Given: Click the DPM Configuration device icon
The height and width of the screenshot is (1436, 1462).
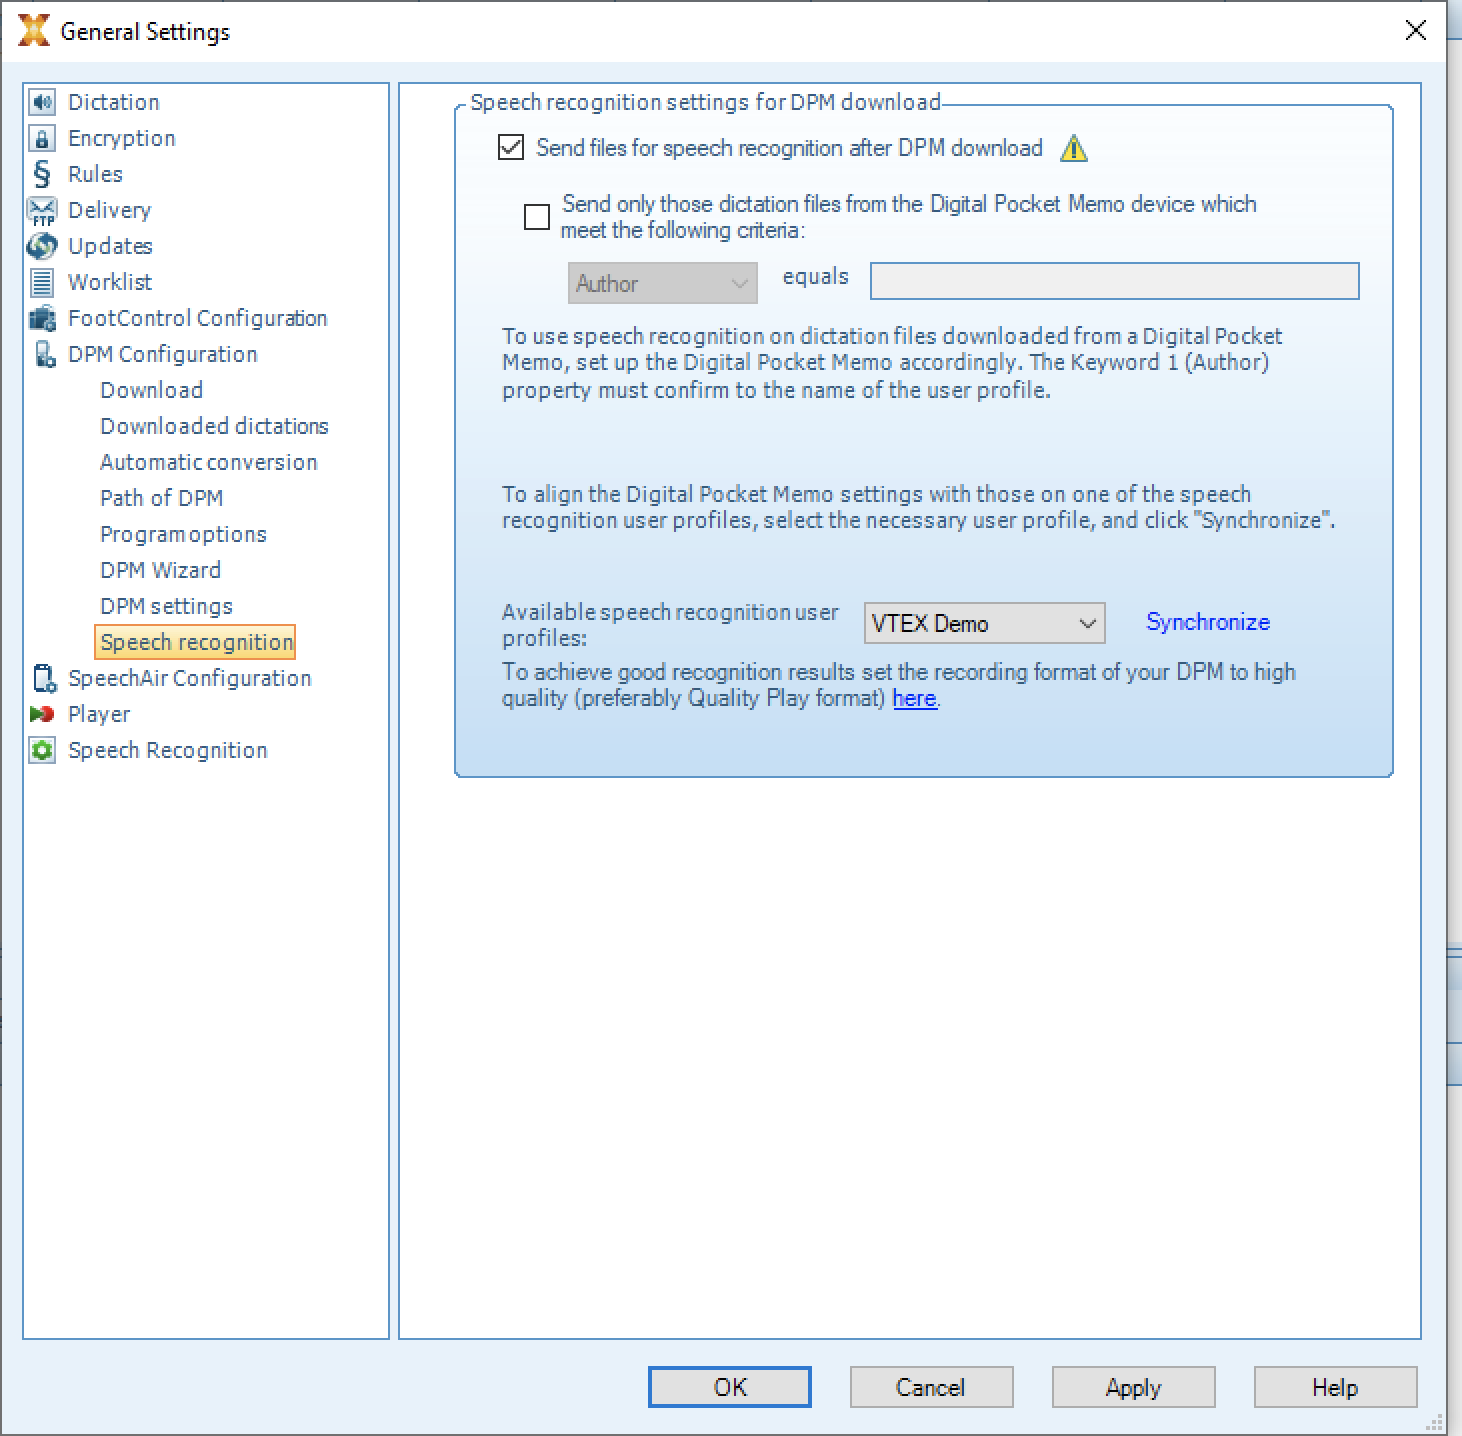Looking at the screenshot, I should tap(43, 354).
